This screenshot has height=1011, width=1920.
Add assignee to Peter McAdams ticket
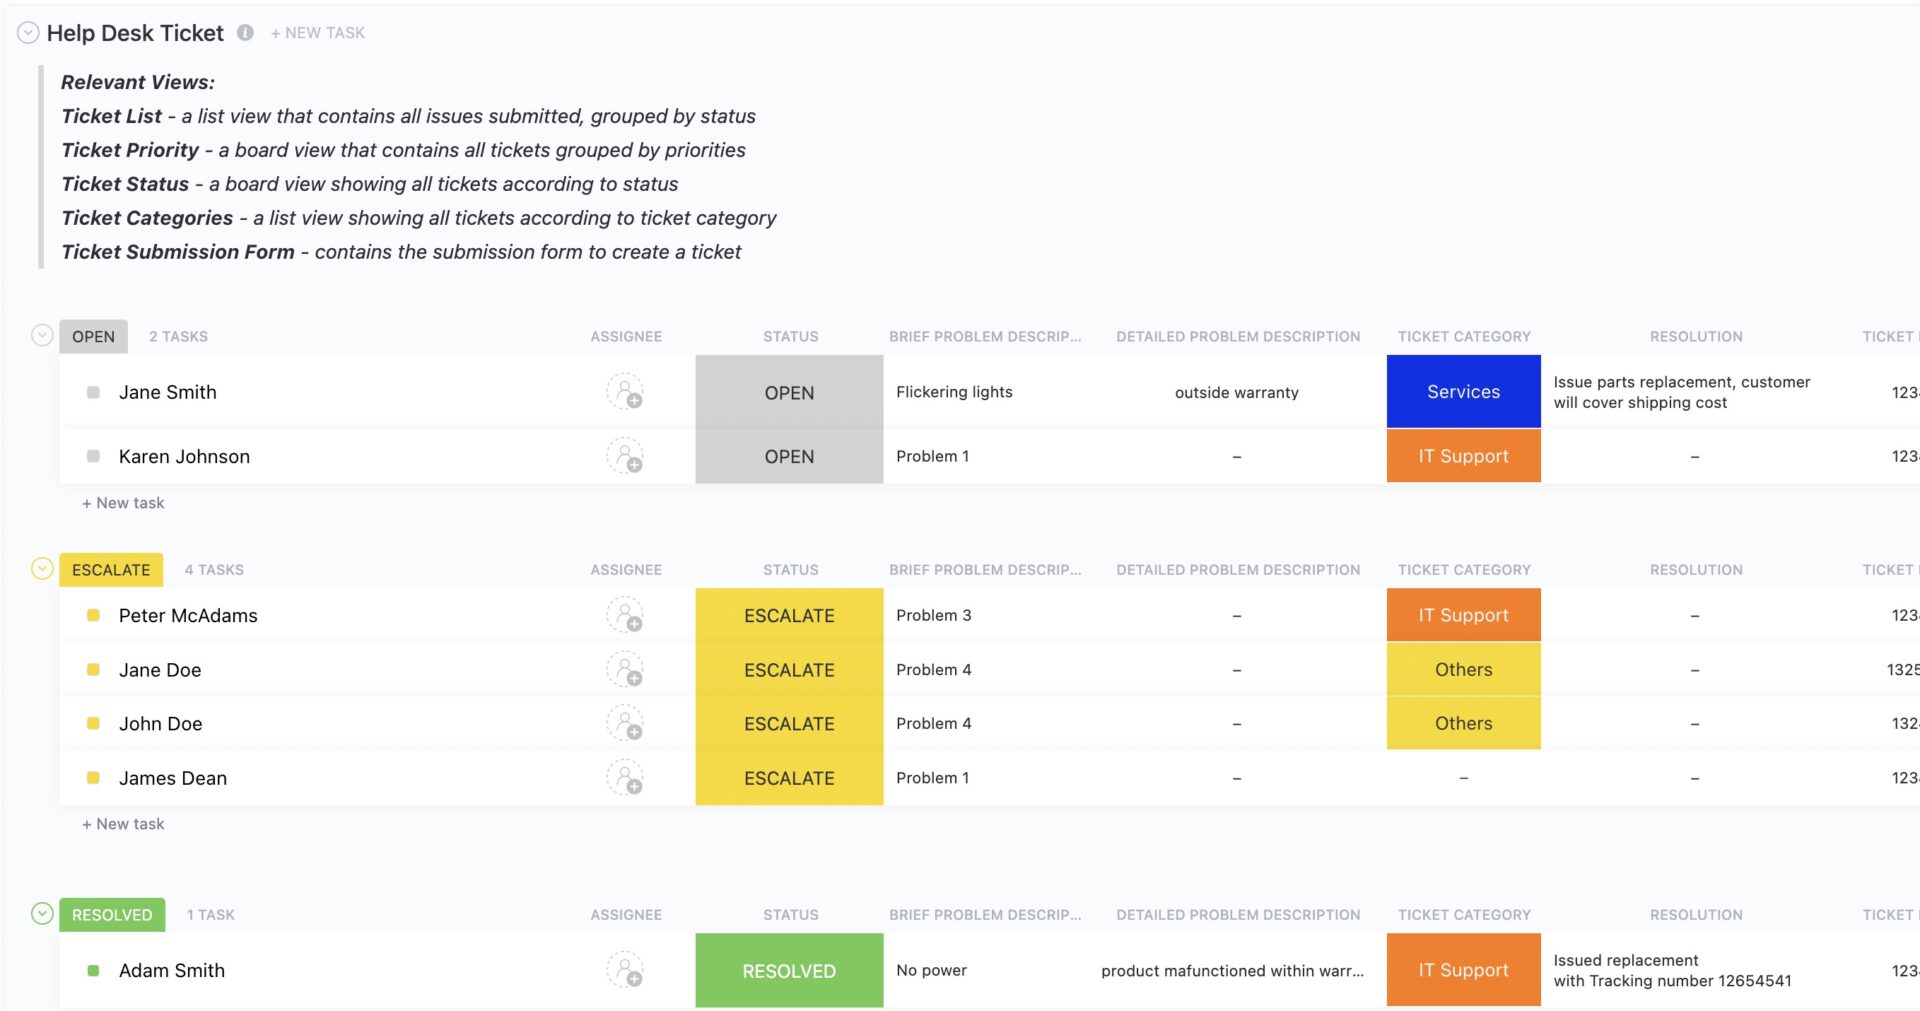(626, 616)
